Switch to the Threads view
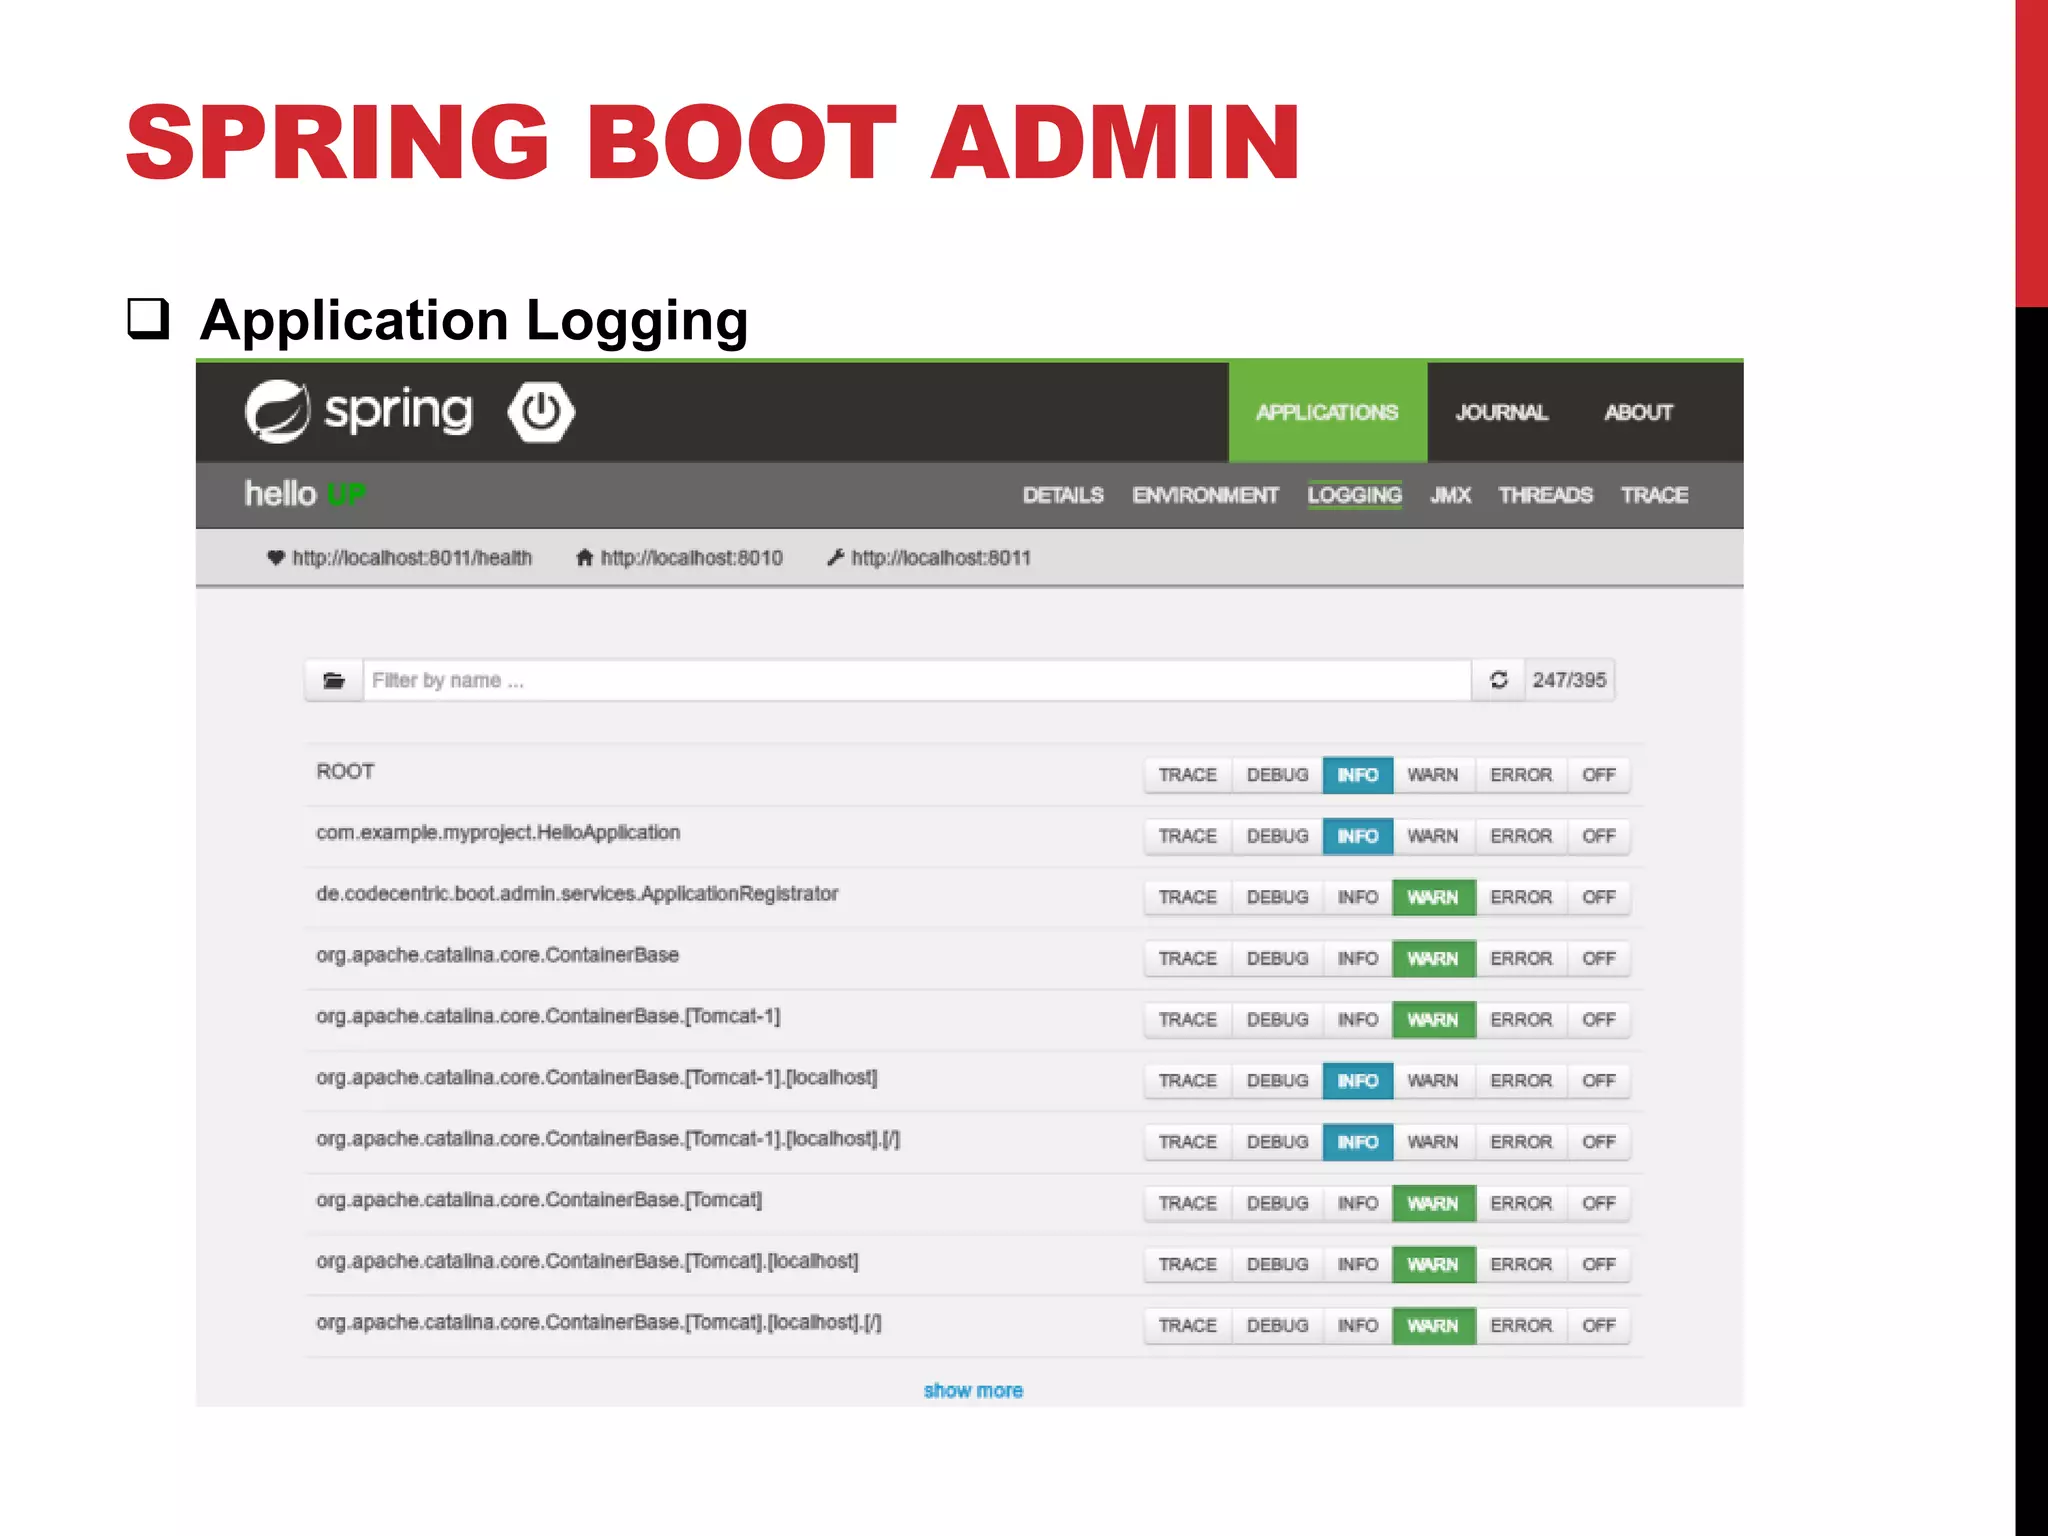Screen dimensions: 2048x1536 click(1545, 495)
